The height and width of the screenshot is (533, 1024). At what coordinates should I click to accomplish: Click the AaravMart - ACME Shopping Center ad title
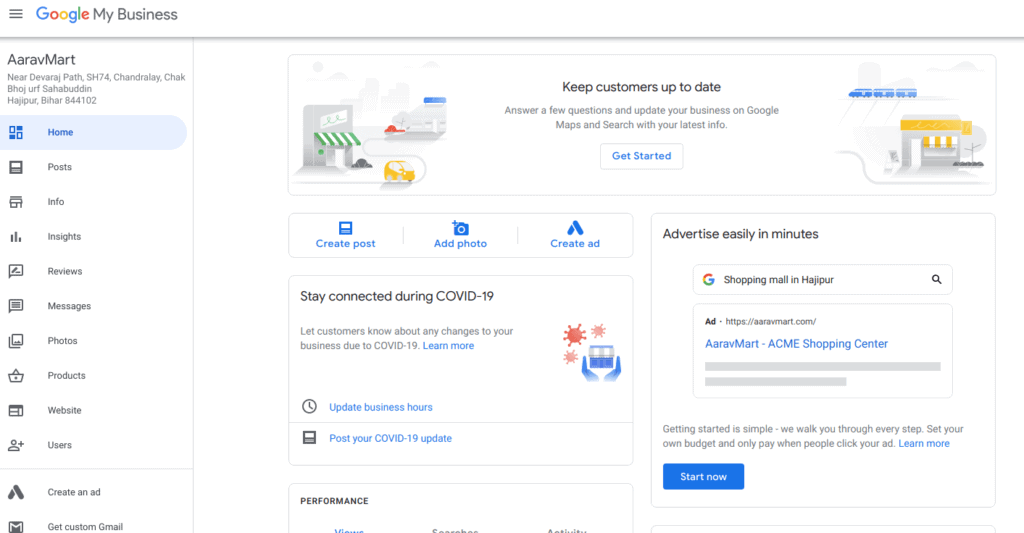pyautogui.click(x=796, y=344)
